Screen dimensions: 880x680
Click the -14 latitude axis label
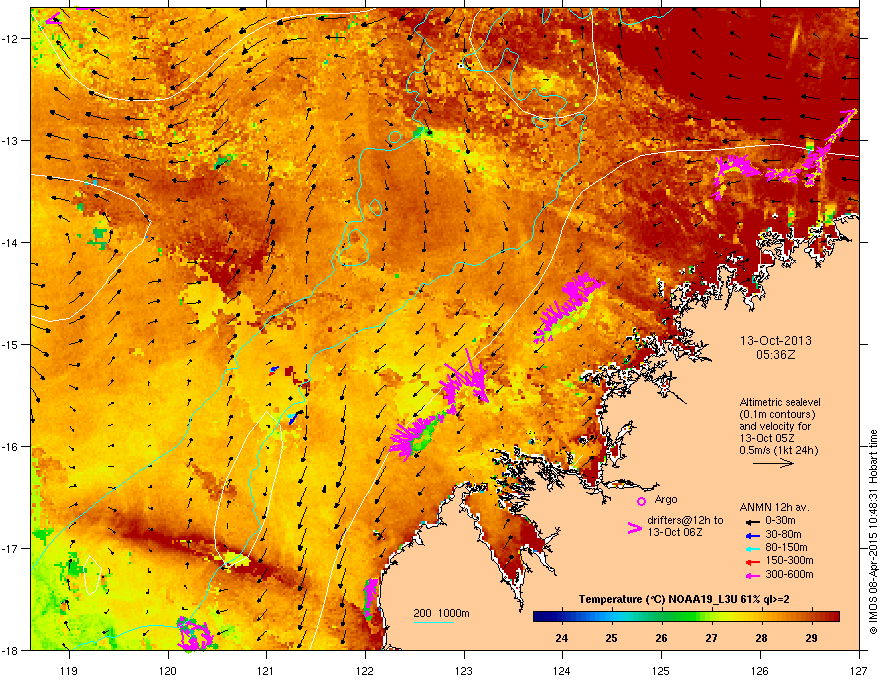click(10, 242)
